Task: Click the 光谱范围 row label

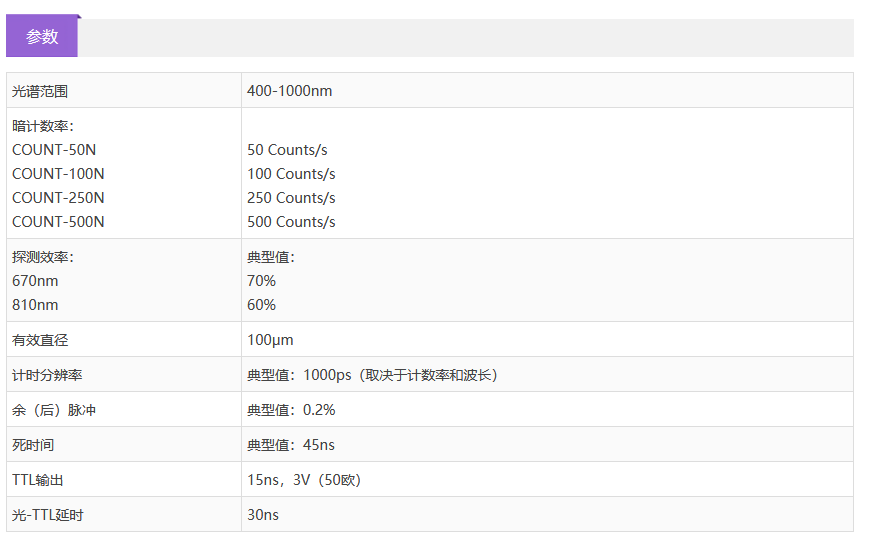Action: (x=40, y=91)
